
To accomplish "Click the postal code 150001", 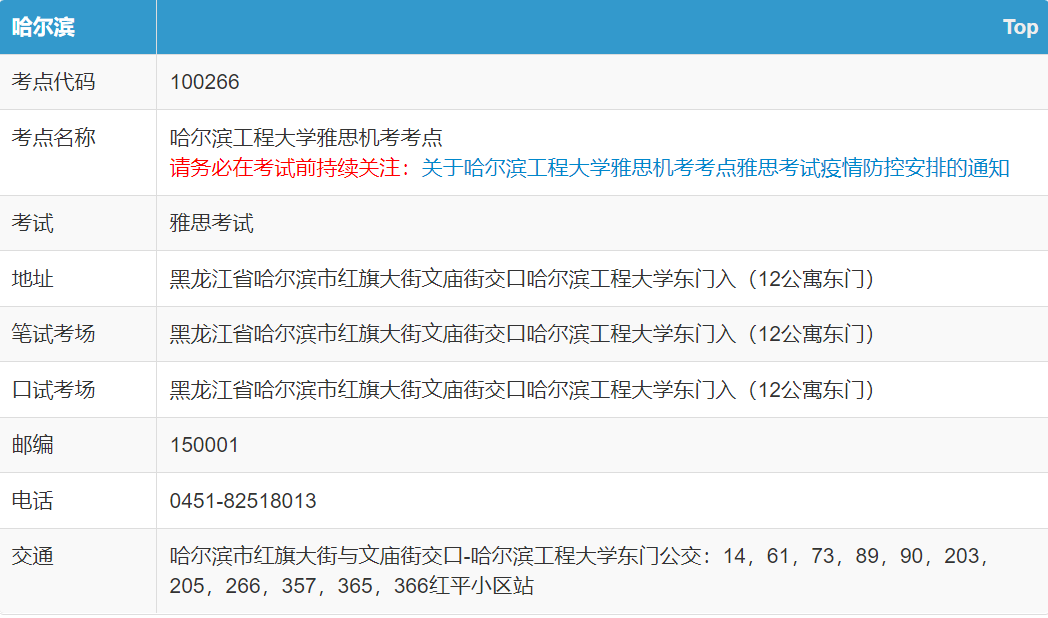I will [205, 445].
